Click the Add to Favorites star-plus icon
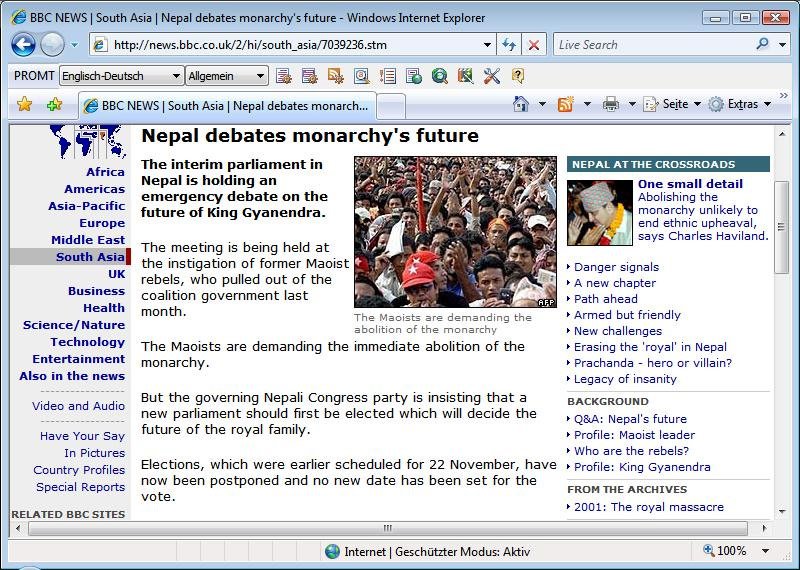This screenshot has width=800, height=570. tap(54, 104)
